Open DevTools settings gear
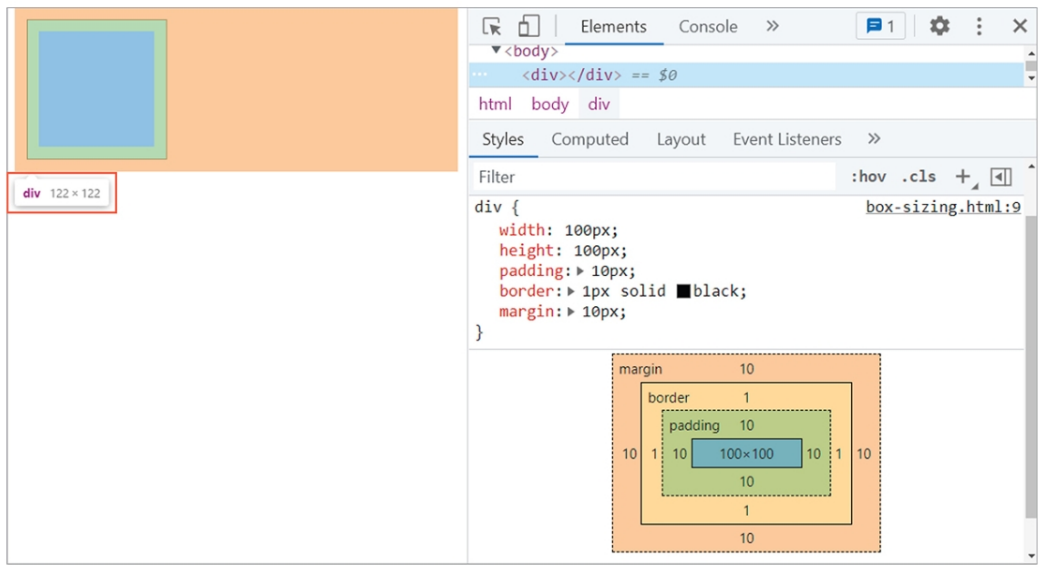 coord(939,26)
